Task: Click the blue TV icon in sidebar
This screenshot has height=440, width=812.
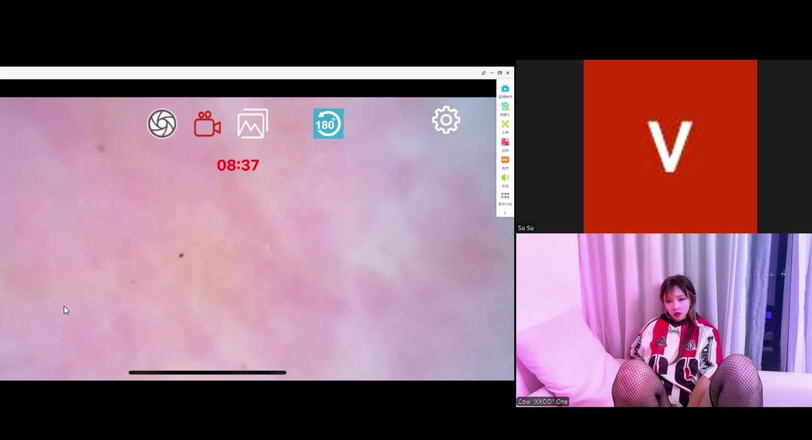Action: click(x=505, y=89)
